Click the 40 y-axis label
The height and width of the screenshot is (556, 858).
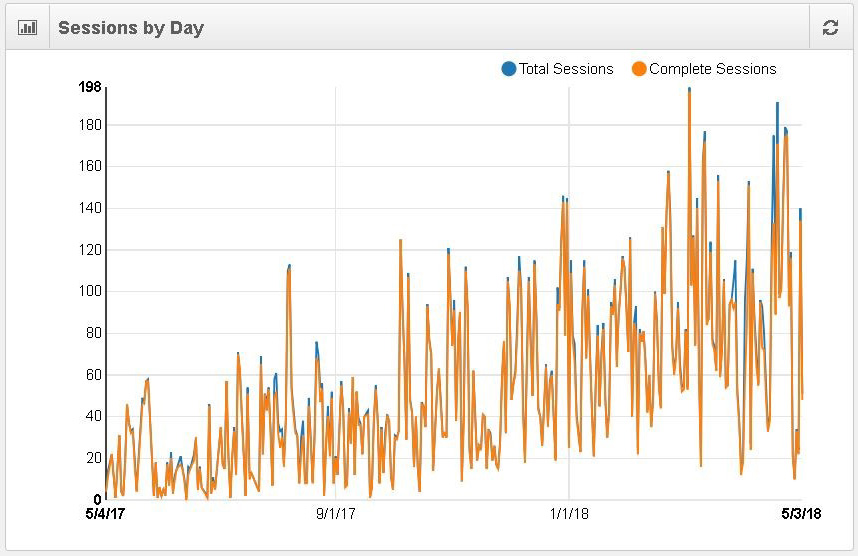(94, 416)
